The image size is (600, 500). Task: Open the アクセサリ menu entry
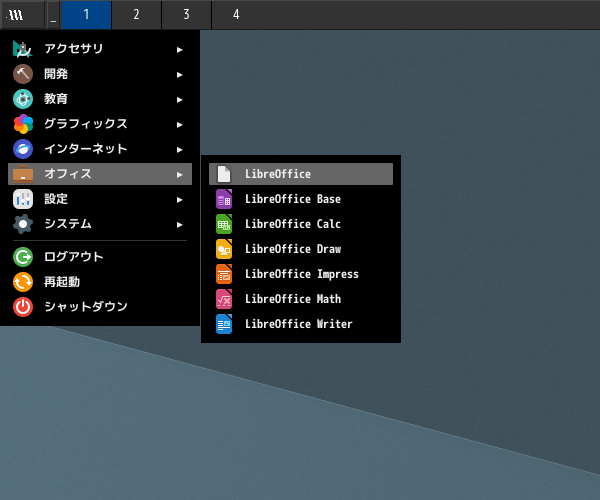pos(100,49)
